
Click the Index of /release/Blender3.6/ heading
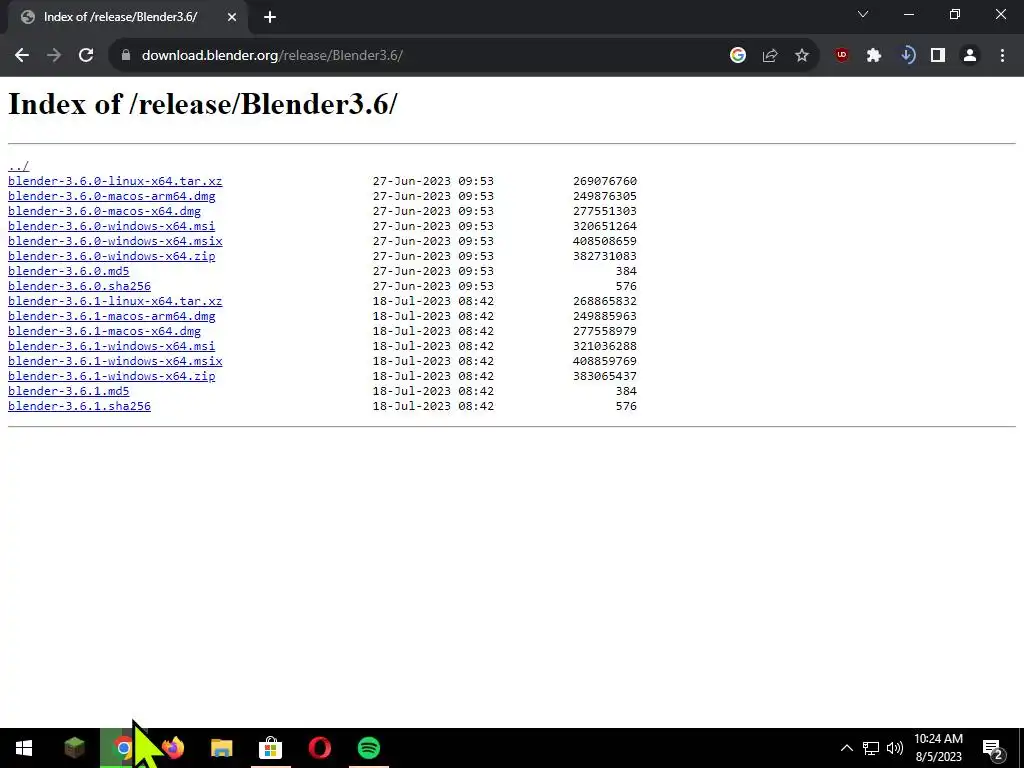[x=202, y=104]
